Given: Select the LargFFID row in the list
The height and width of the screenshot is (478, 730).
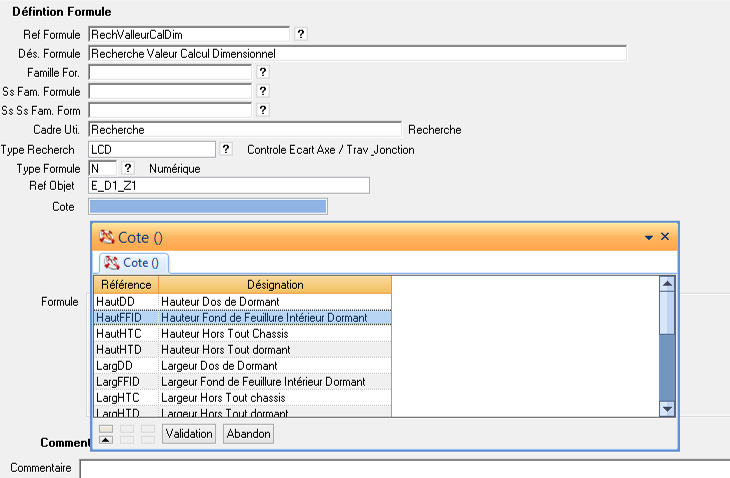Looking at the screenshot, I should (x=240, y=382).
